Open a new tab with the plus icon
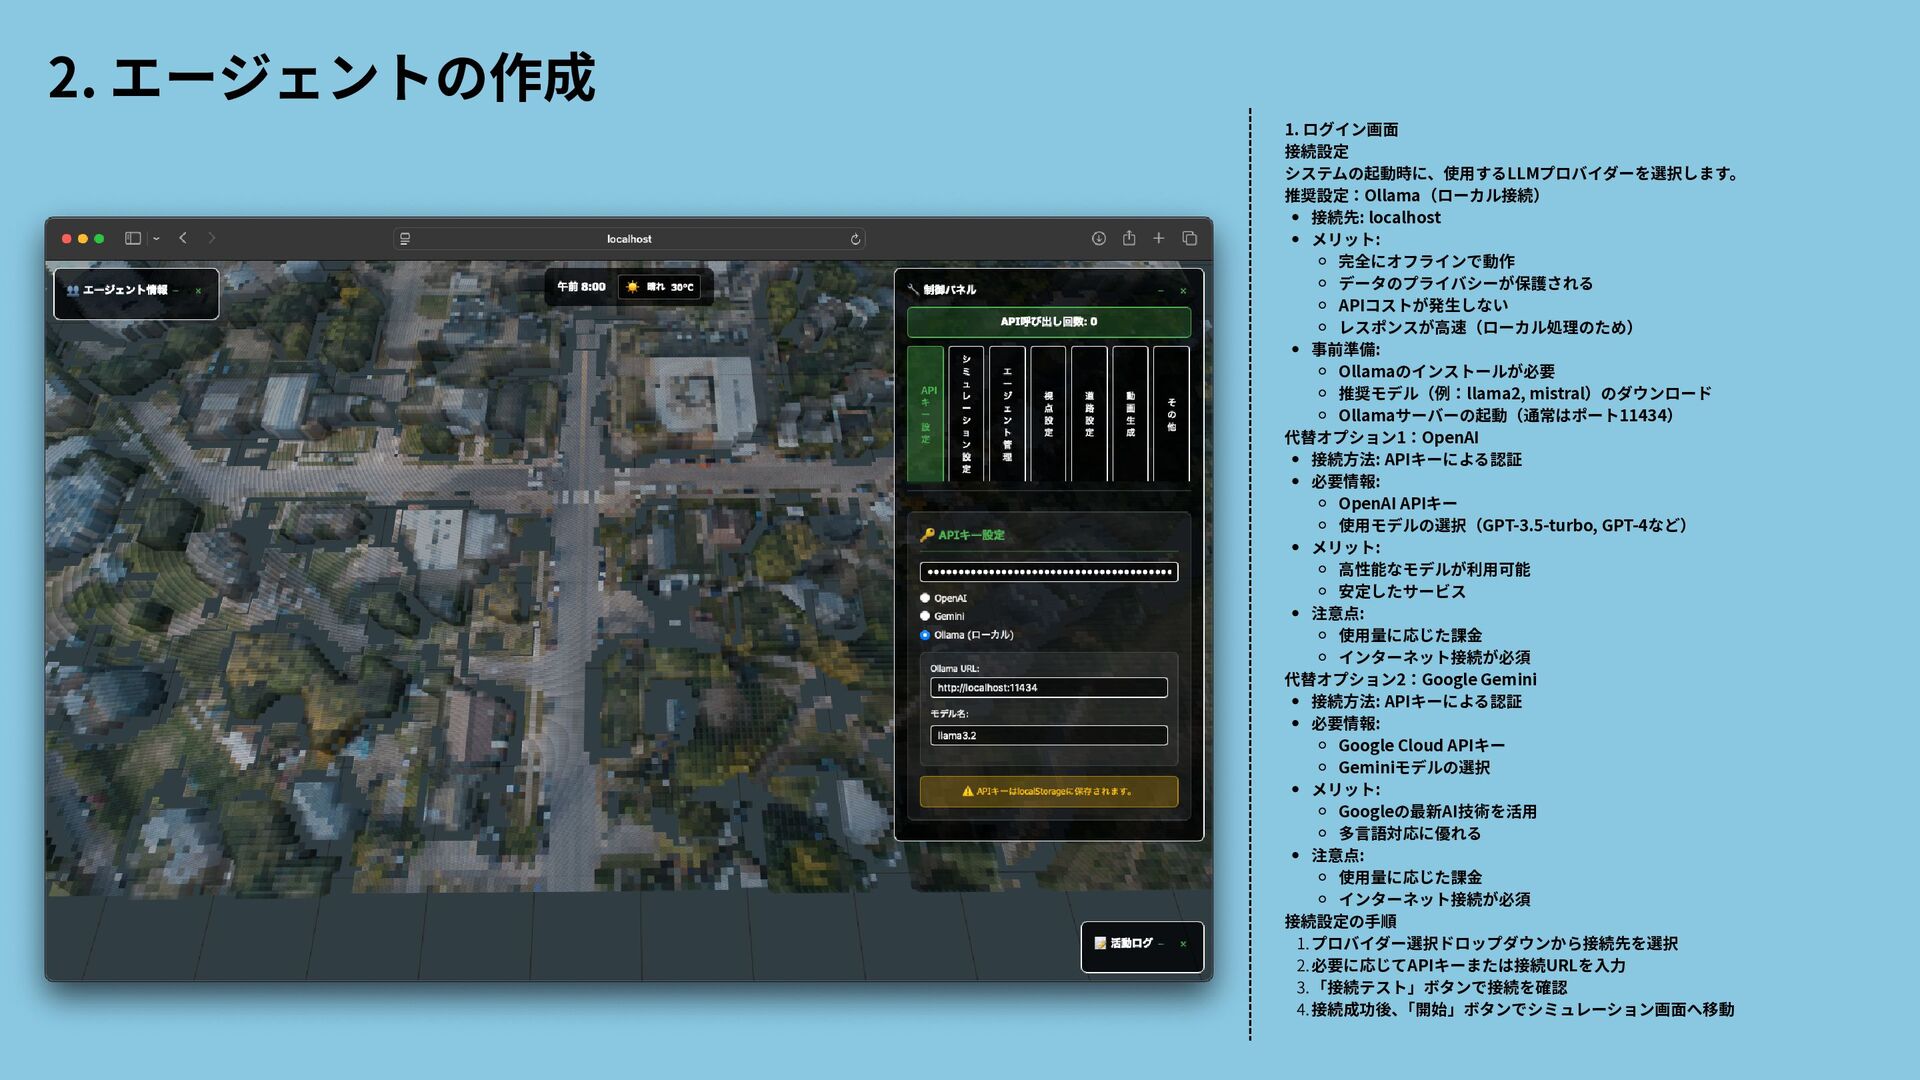Image resolution: width=1920 pixels, height=1080 pixels. click(x=1158, y=238)
